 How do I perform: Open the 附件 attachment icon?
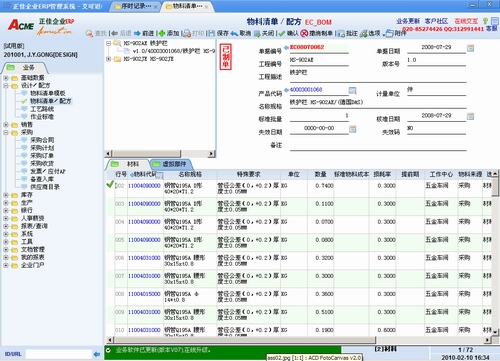coord(390,33)
